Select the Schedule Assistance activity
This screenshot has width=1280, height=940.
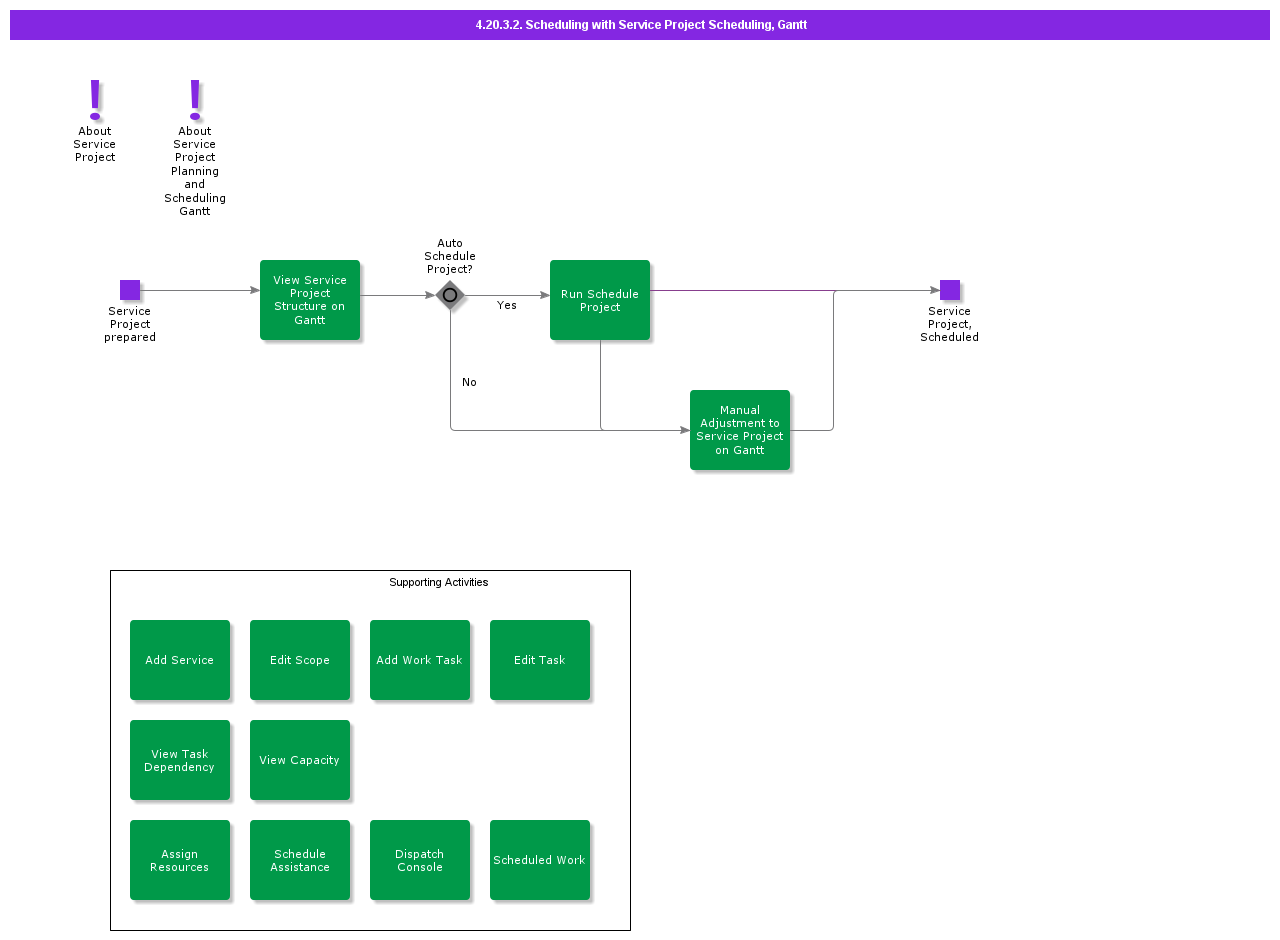coord(299,860)
